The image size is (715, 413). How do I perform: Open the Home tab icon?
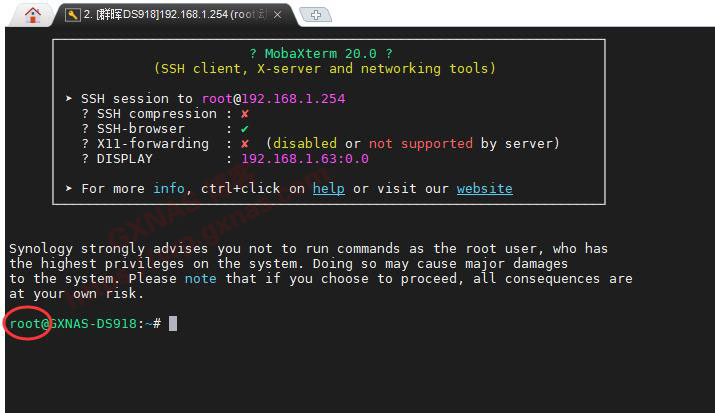(33, 15)
